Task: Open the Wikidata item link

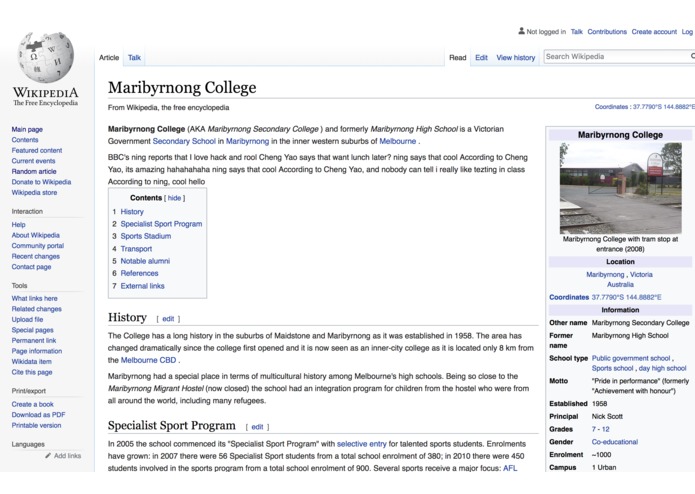Action: point(31,362)
